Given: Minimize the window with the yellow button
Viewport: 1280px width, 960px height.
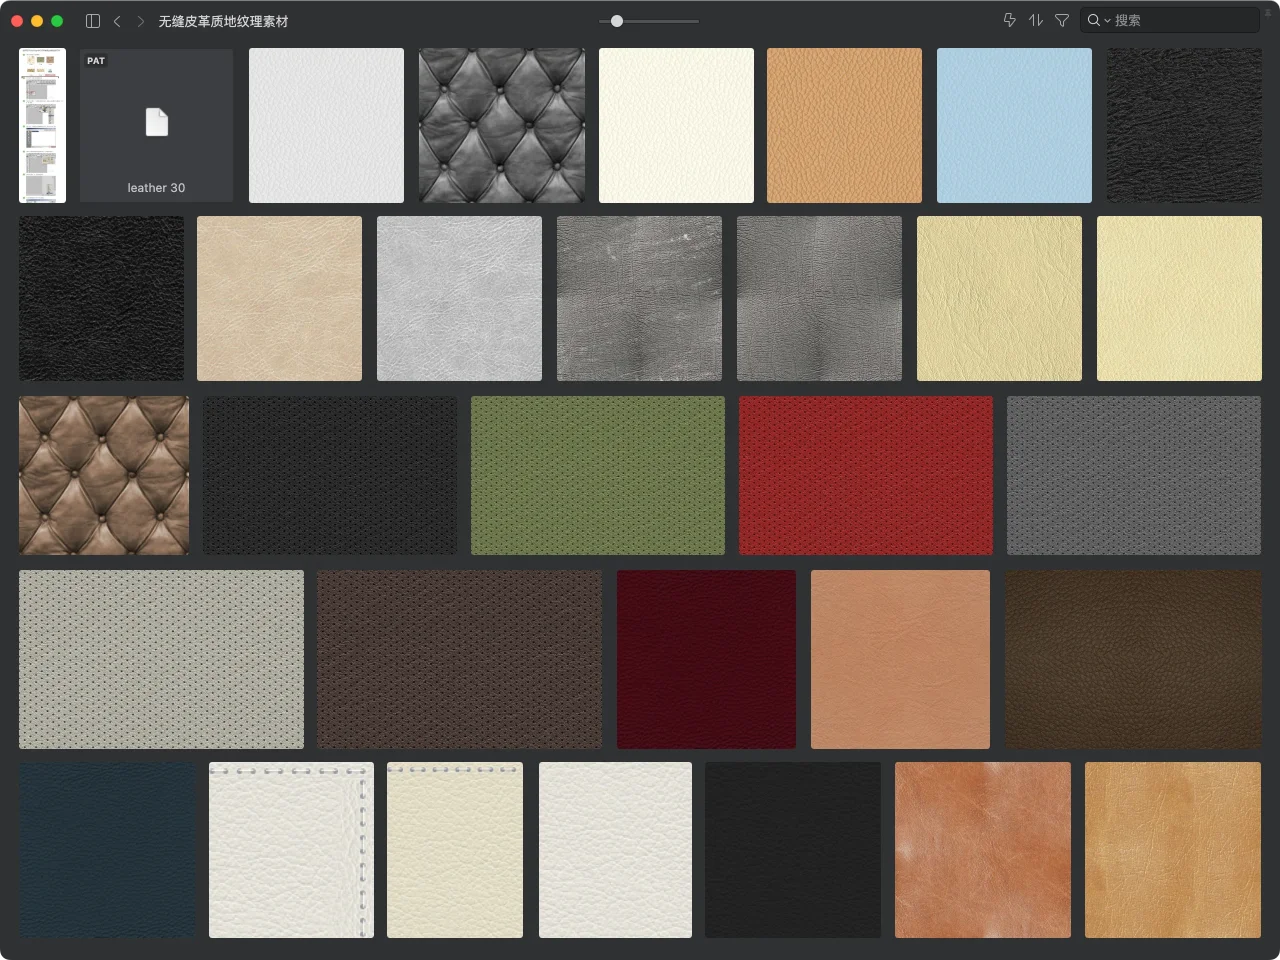Looking at the screenshot, I should (37, 21).
